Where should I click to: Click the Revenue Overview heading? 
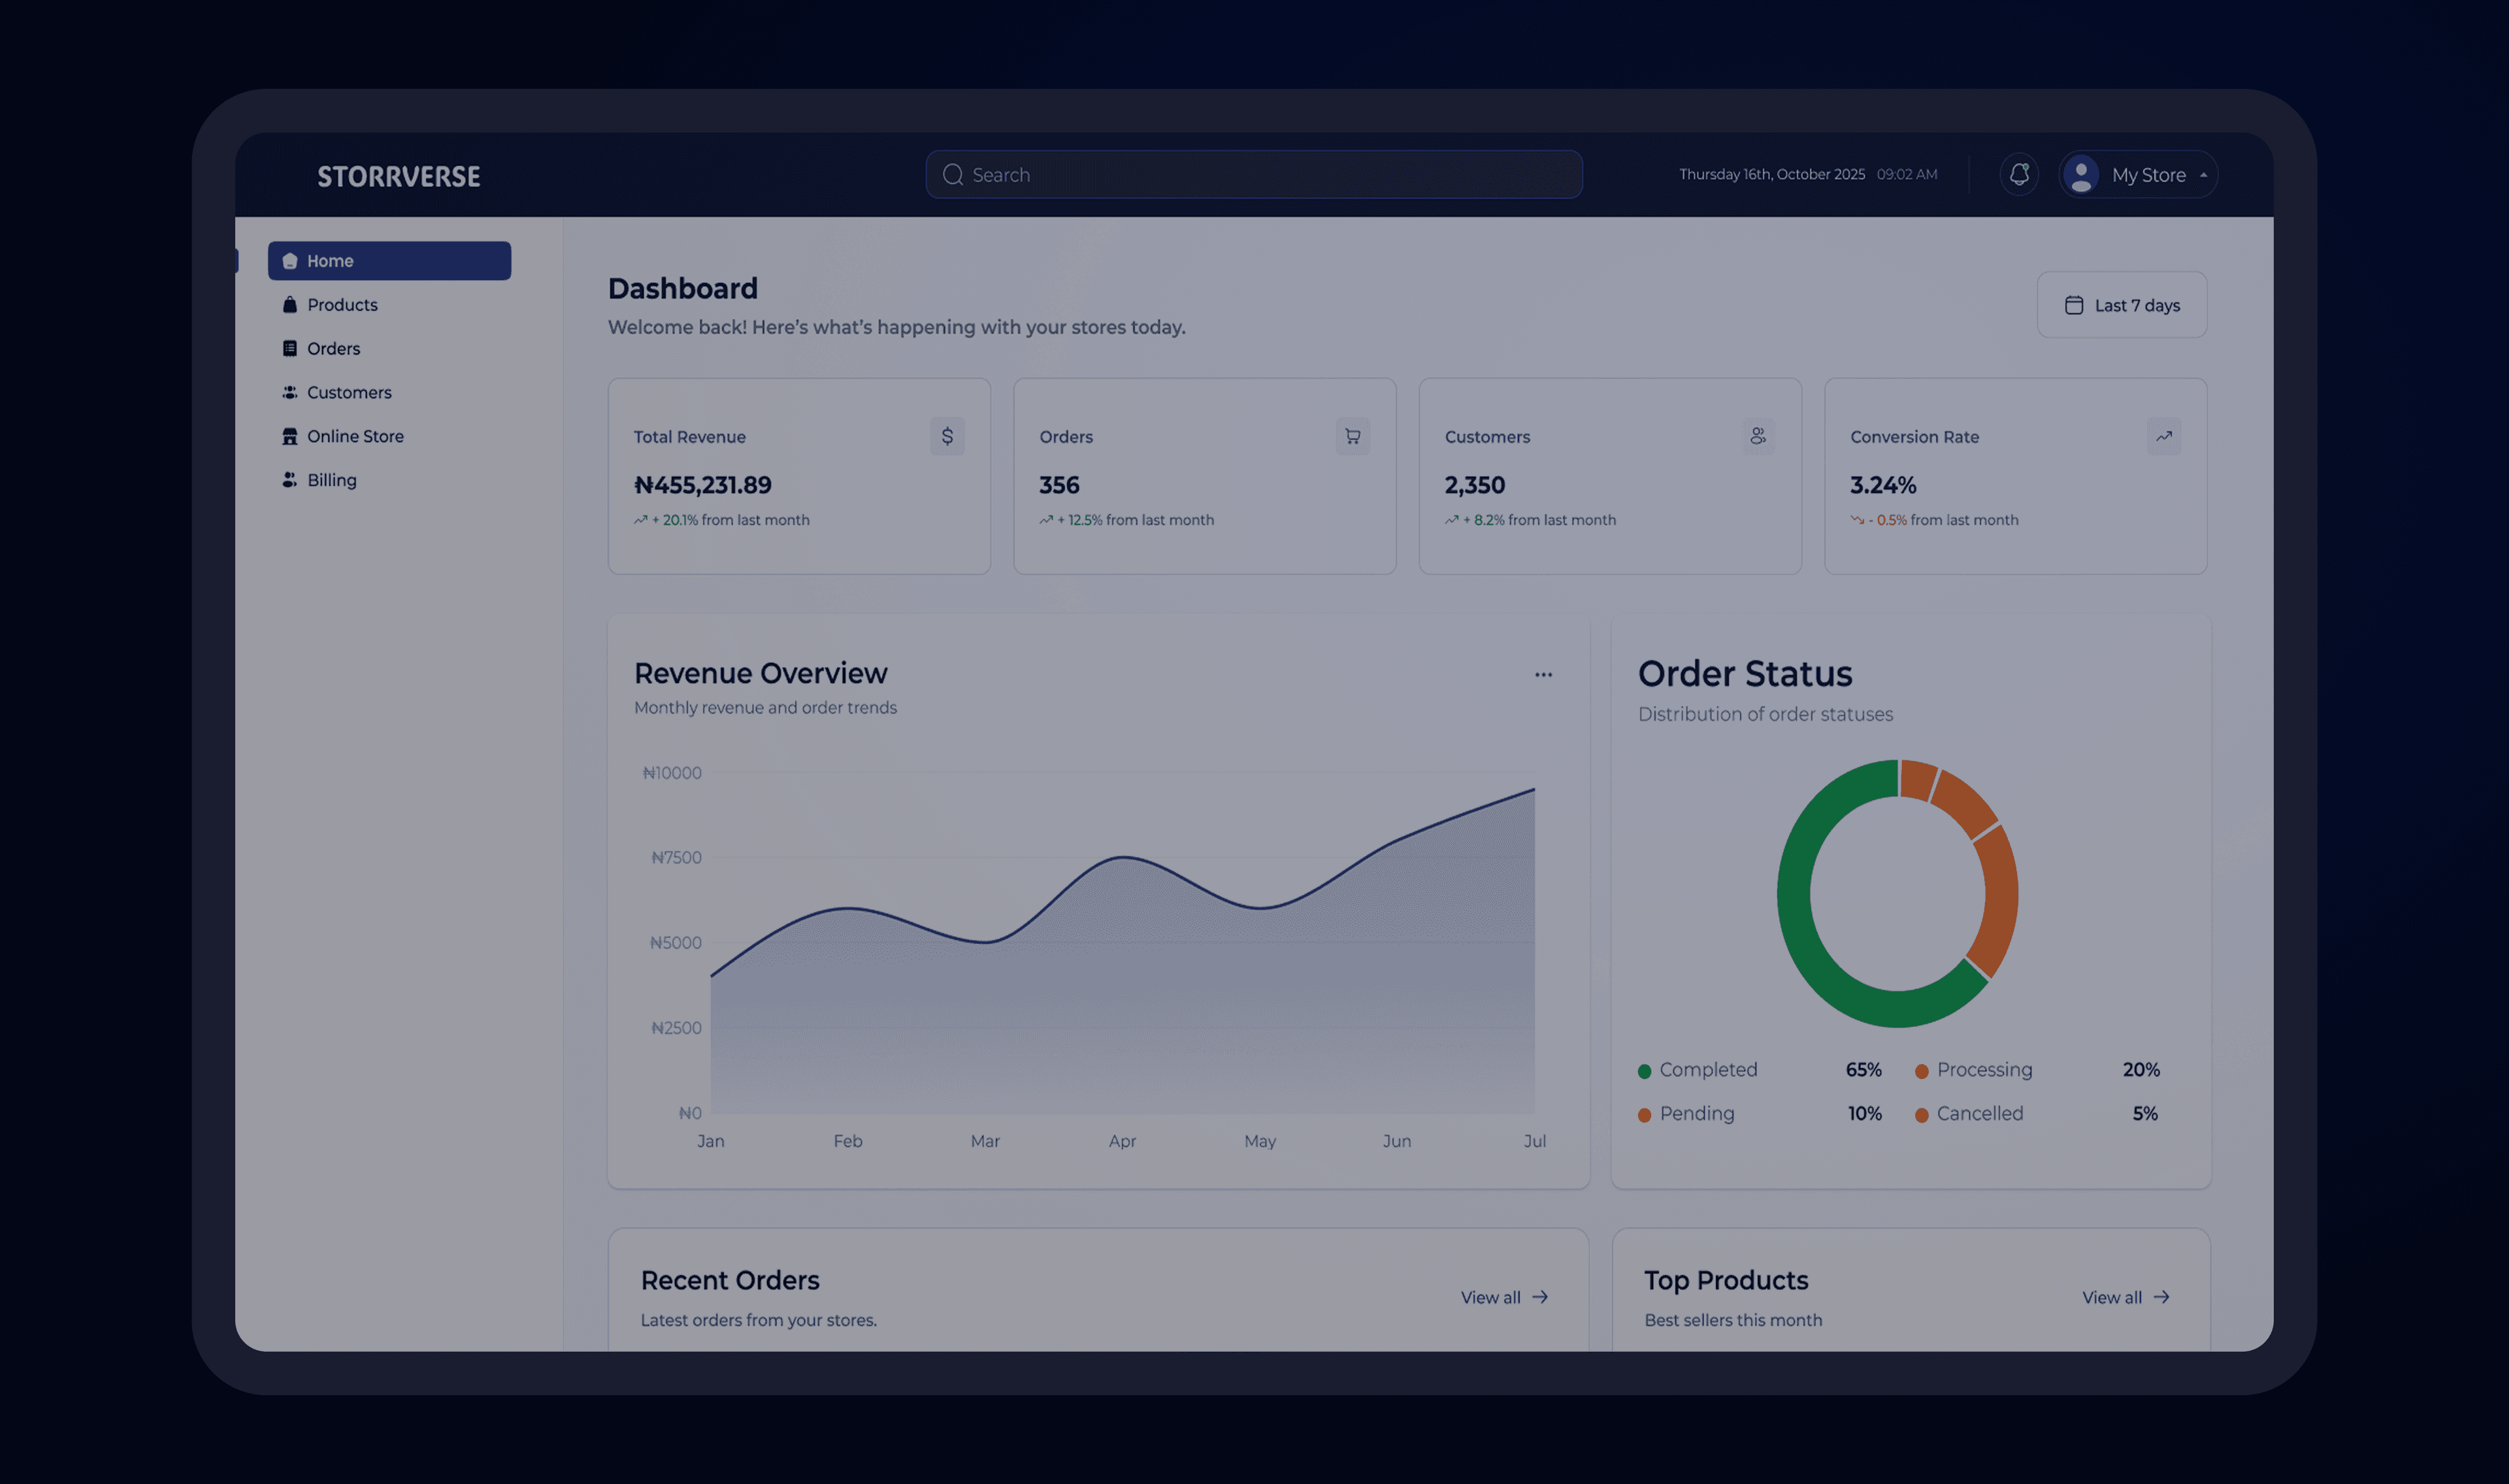(761, 673)
